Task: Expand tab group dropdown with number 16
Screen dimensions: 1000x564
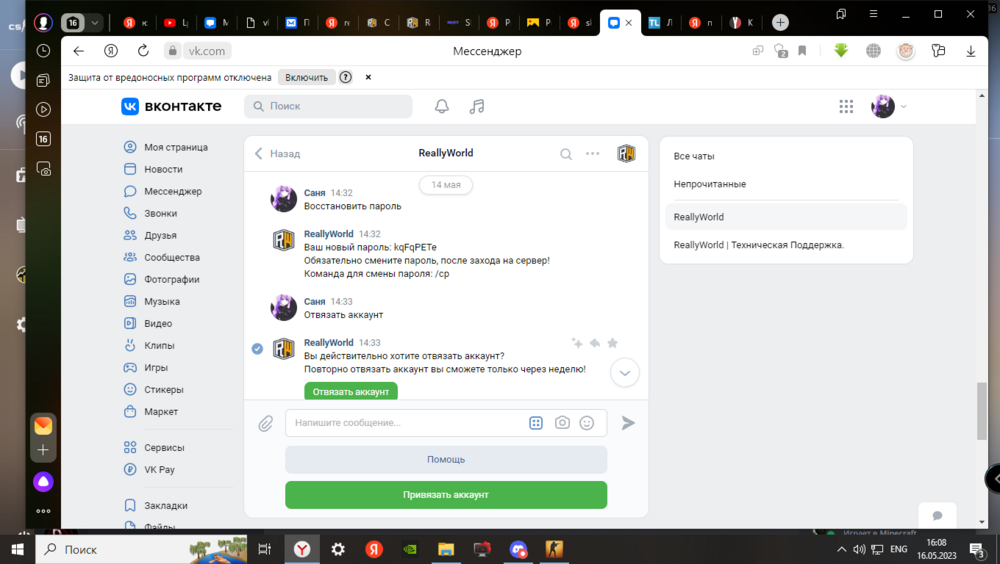Action: tap(94, 23)
